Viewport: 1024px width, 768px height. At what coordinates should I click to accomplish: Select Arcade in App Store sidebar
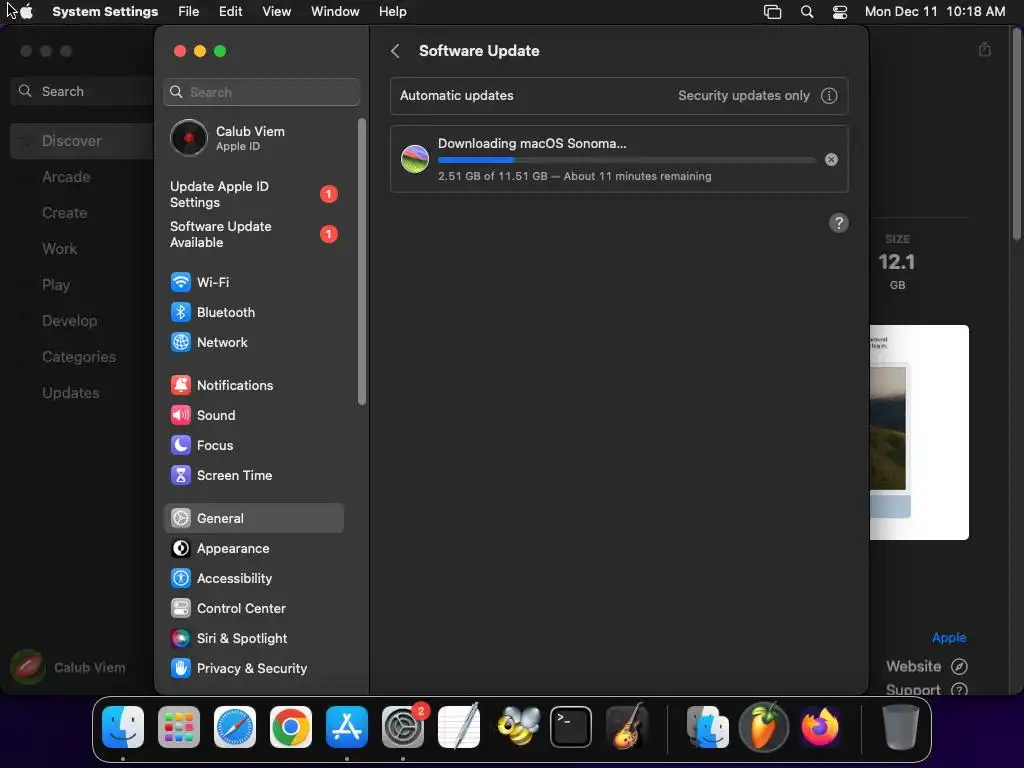pyautogui.click(x=66, y=177)
